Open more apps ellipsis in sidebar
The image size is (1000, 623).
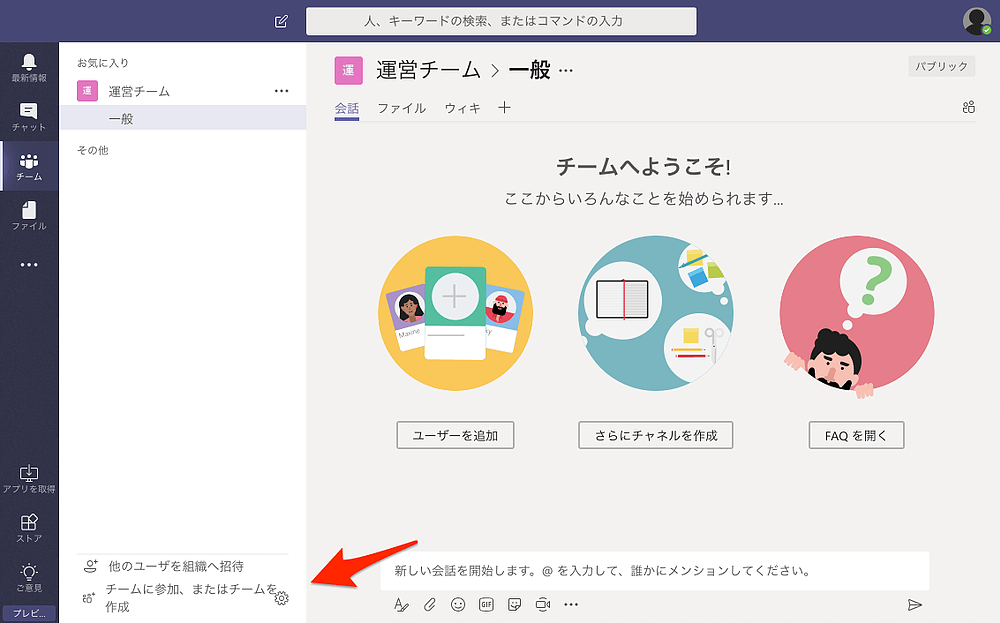[29, 265]
